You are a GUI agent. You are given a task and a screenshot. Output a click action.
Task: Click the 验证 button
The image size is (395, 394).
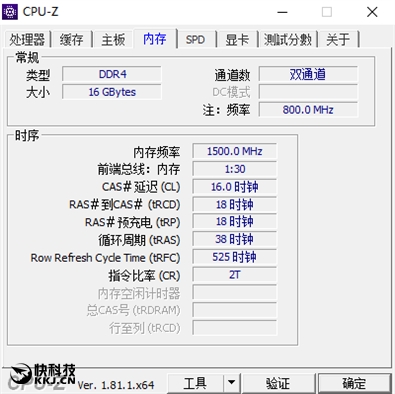pos(278,383)
